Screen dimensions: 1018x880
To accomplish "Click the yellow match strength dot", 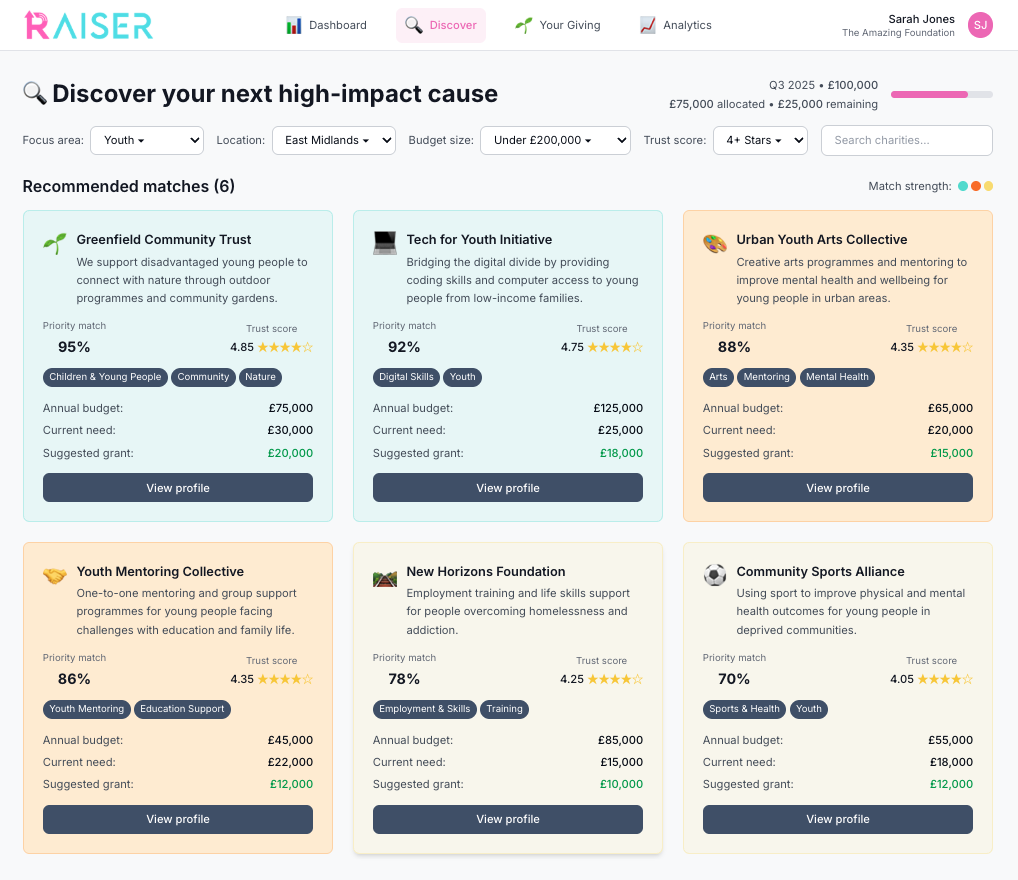I will coord(988,186).
